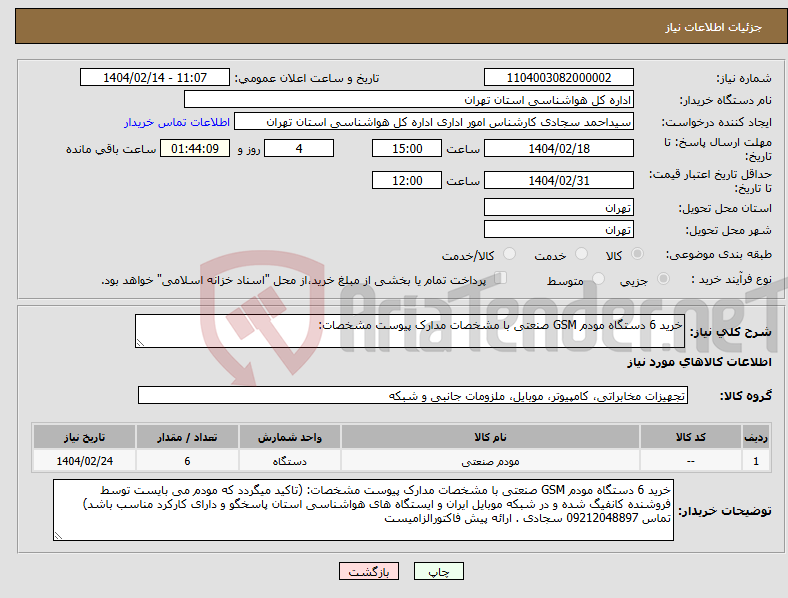Click the remaining days field showing 4
This screenshot has width=788, height=598.
[x=299, y=148]
